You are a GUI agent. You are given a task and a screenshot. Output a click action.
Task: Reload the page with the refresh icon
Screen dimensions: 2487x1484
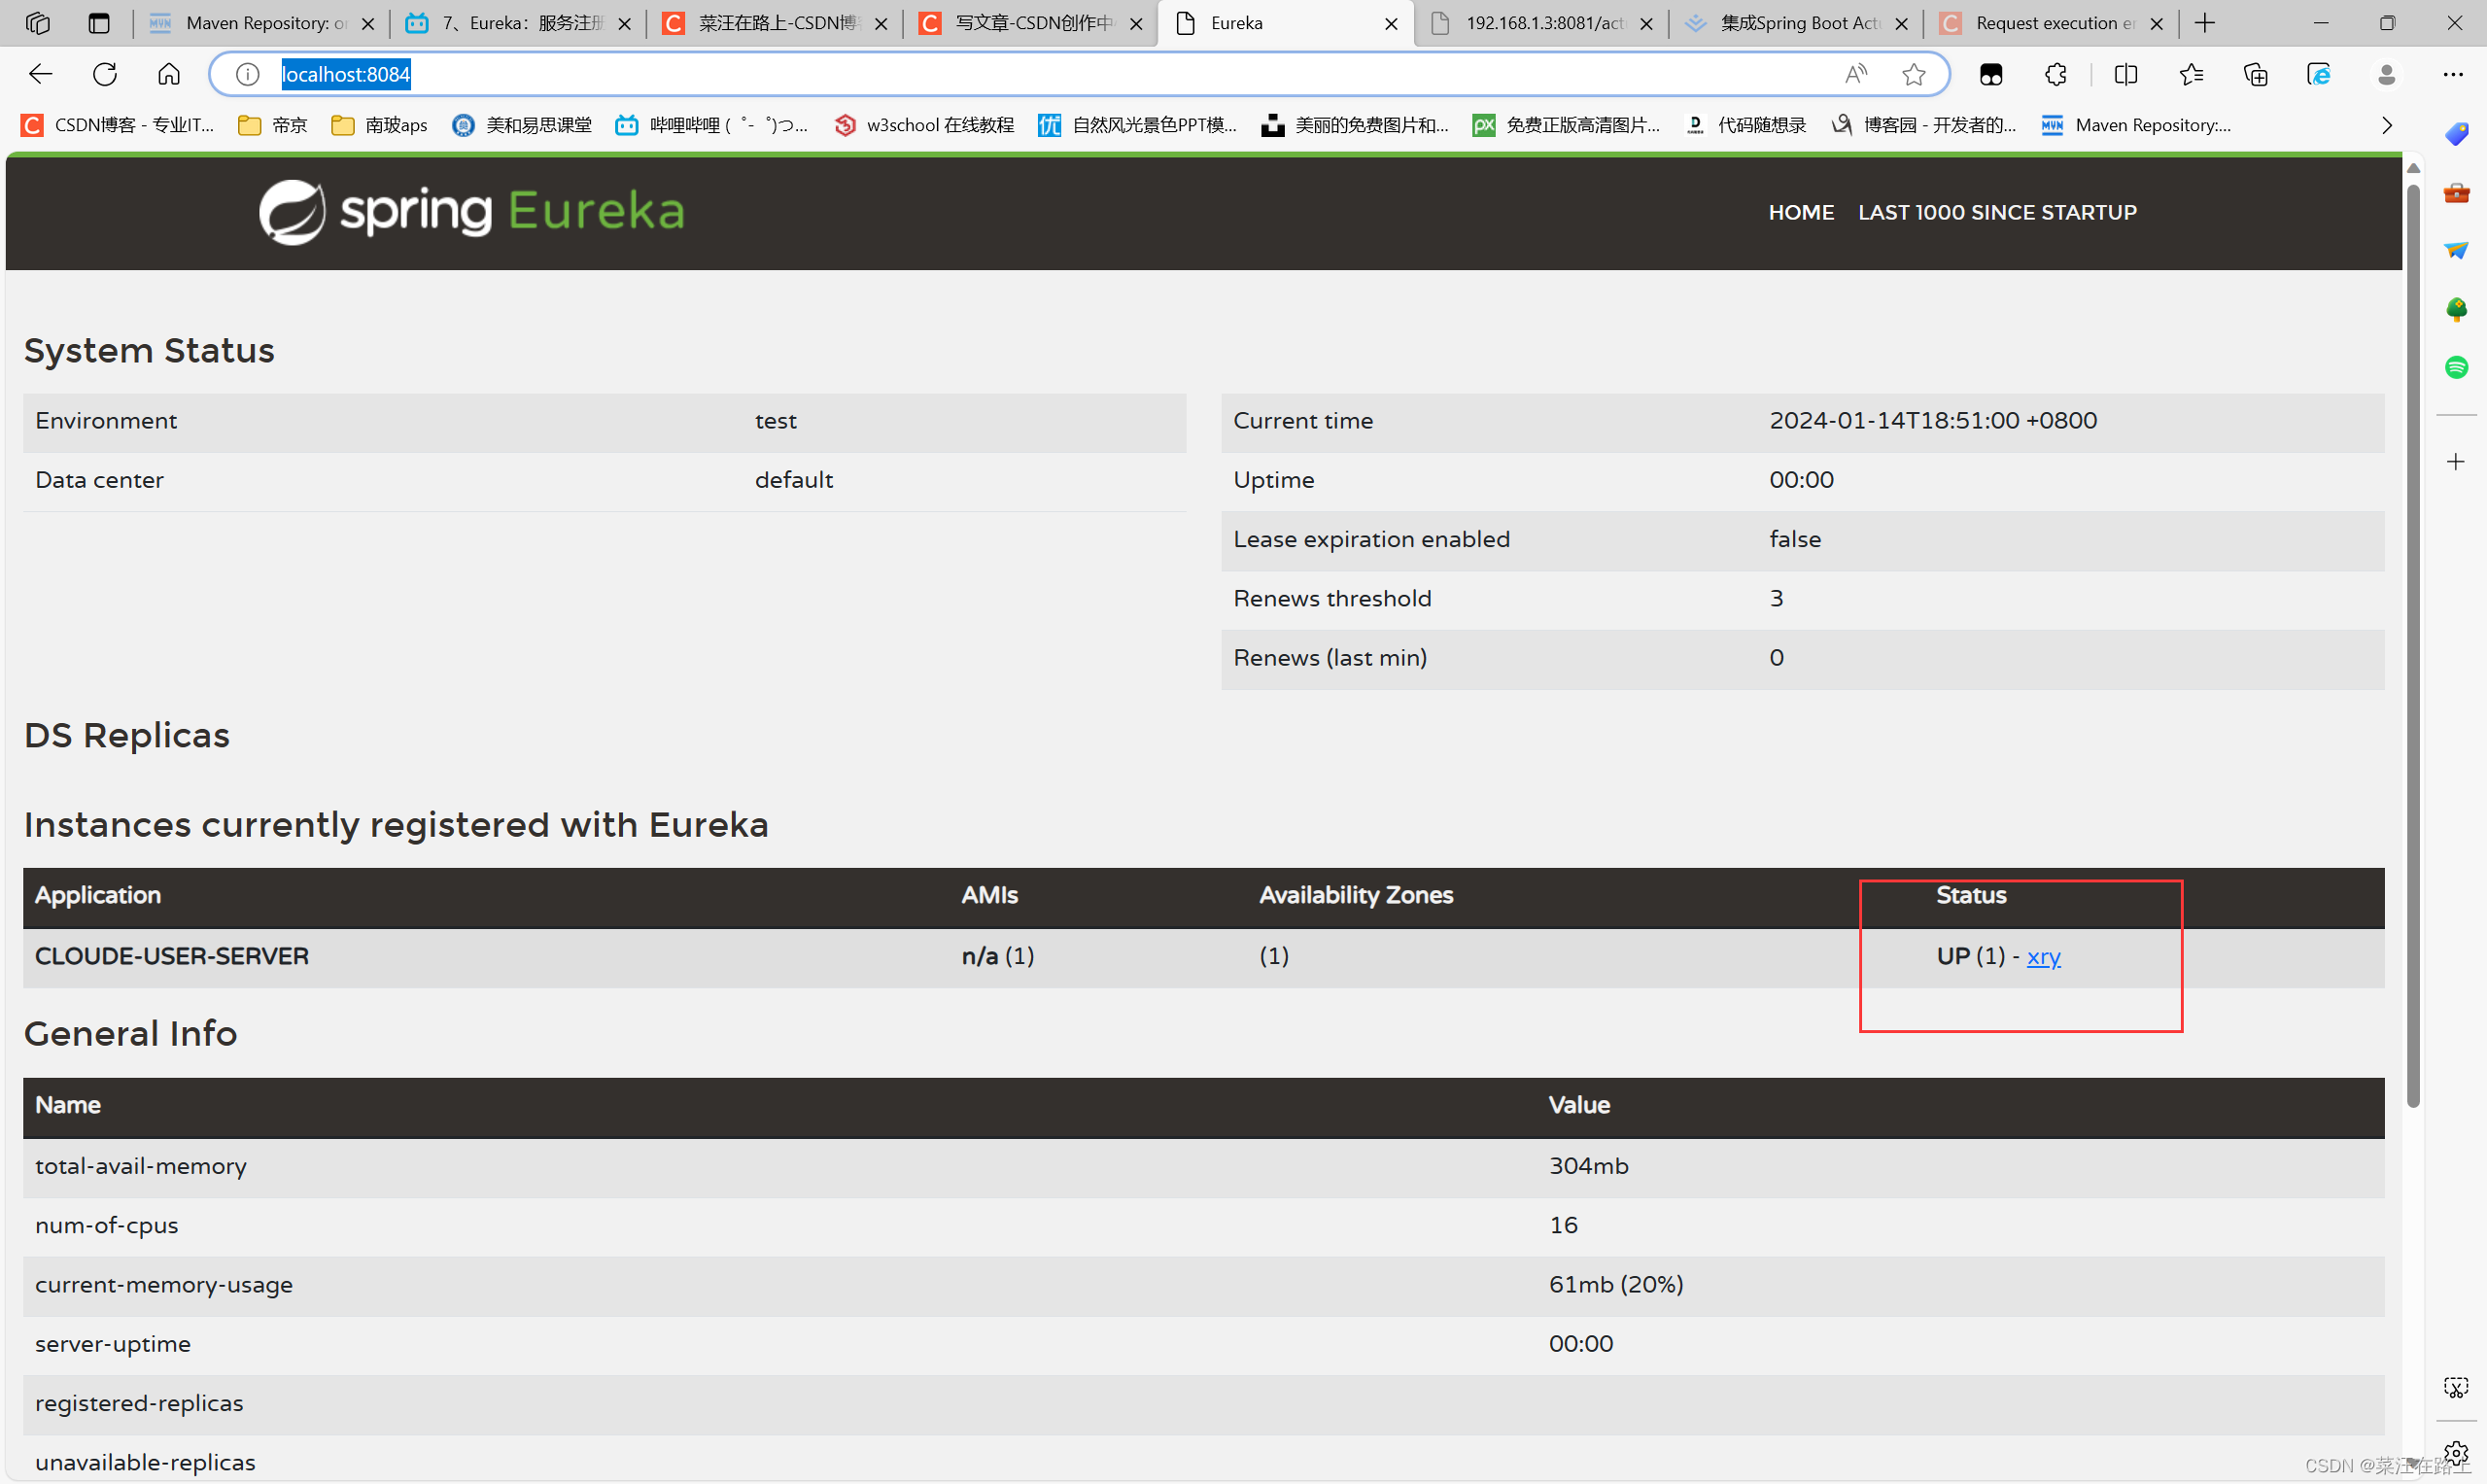pyautogui.click(x=104, y=73)
